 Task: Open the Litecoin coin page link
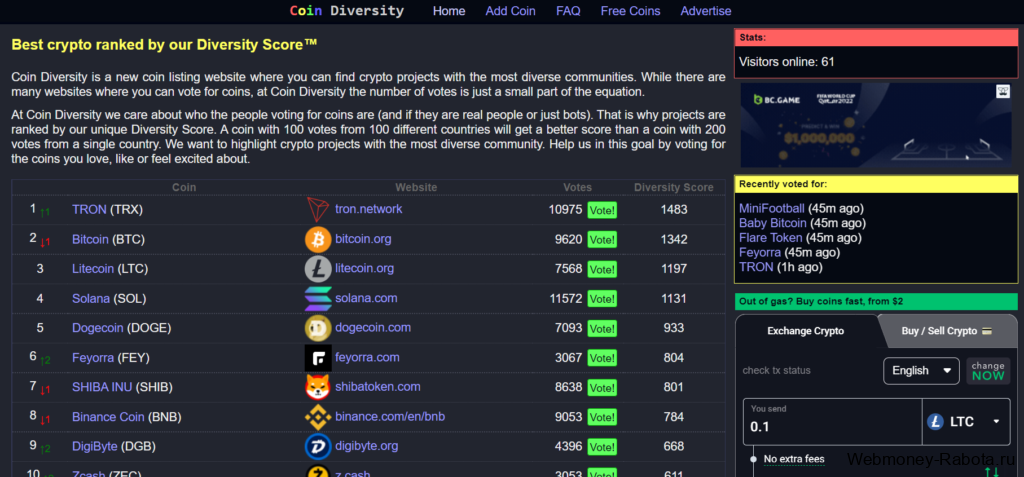[x=93, y=269]
